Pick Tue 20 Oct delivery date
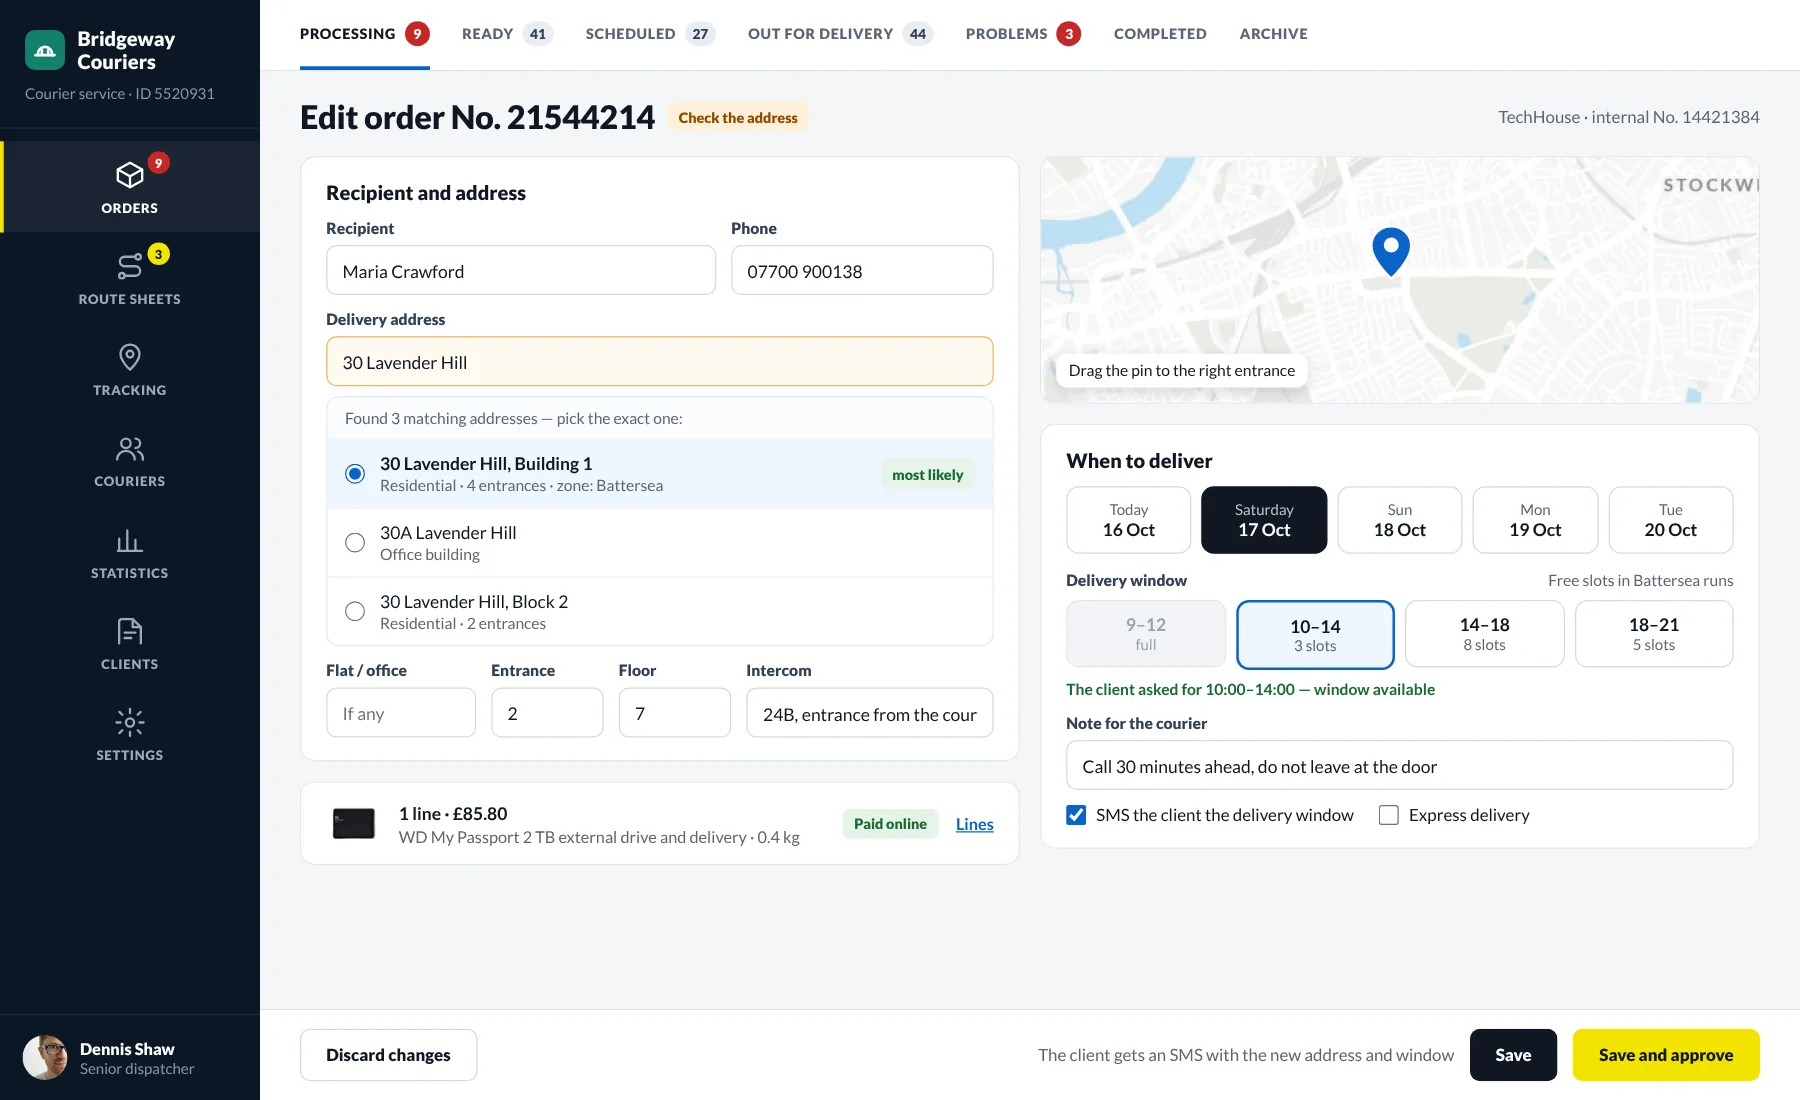 [1671, 520]
